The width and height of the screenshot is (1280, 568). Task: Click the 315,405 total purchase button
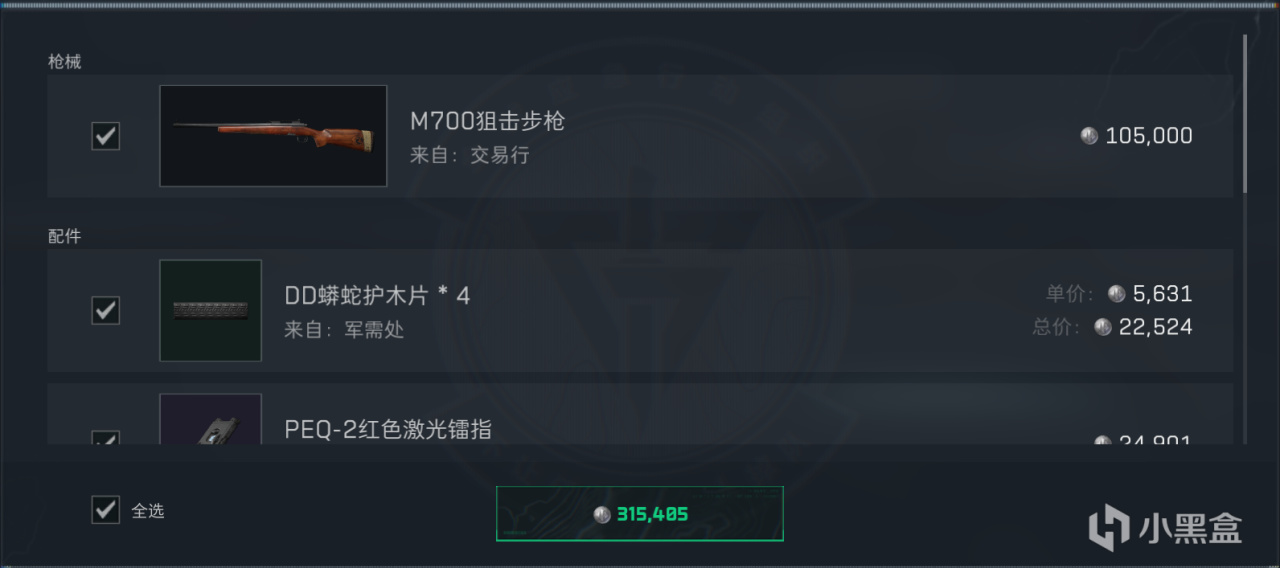[640, 514]
